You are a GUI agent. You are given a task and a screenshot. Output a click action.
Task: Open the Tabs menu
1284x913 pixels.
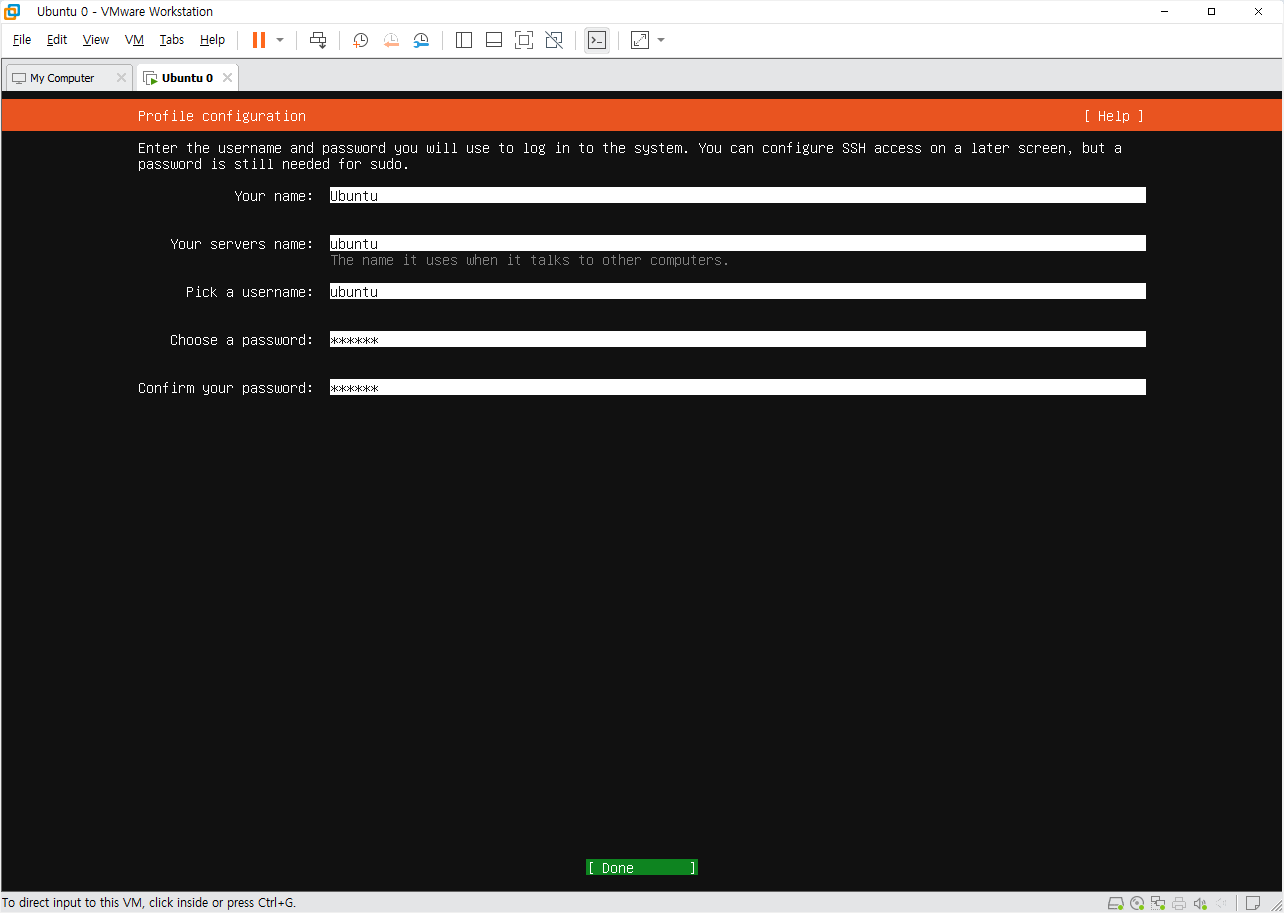[x=172, y=40]
